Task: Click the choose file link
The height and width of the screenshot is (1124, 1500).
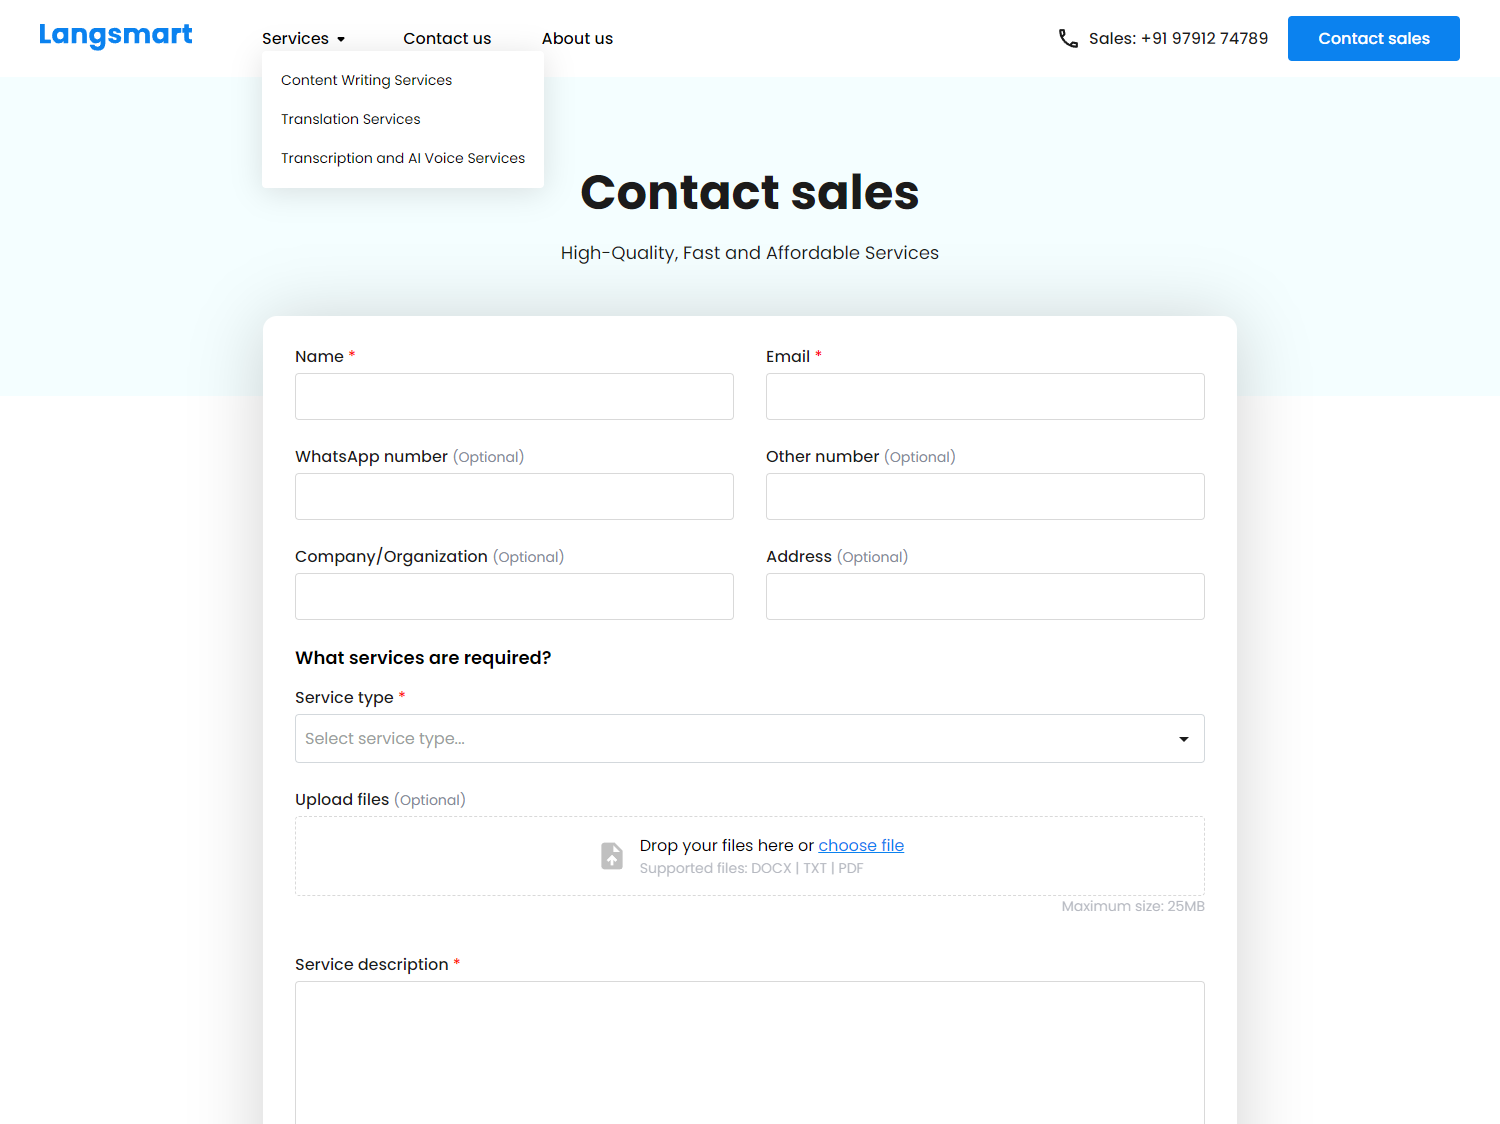Action: (x=861, y=846)
